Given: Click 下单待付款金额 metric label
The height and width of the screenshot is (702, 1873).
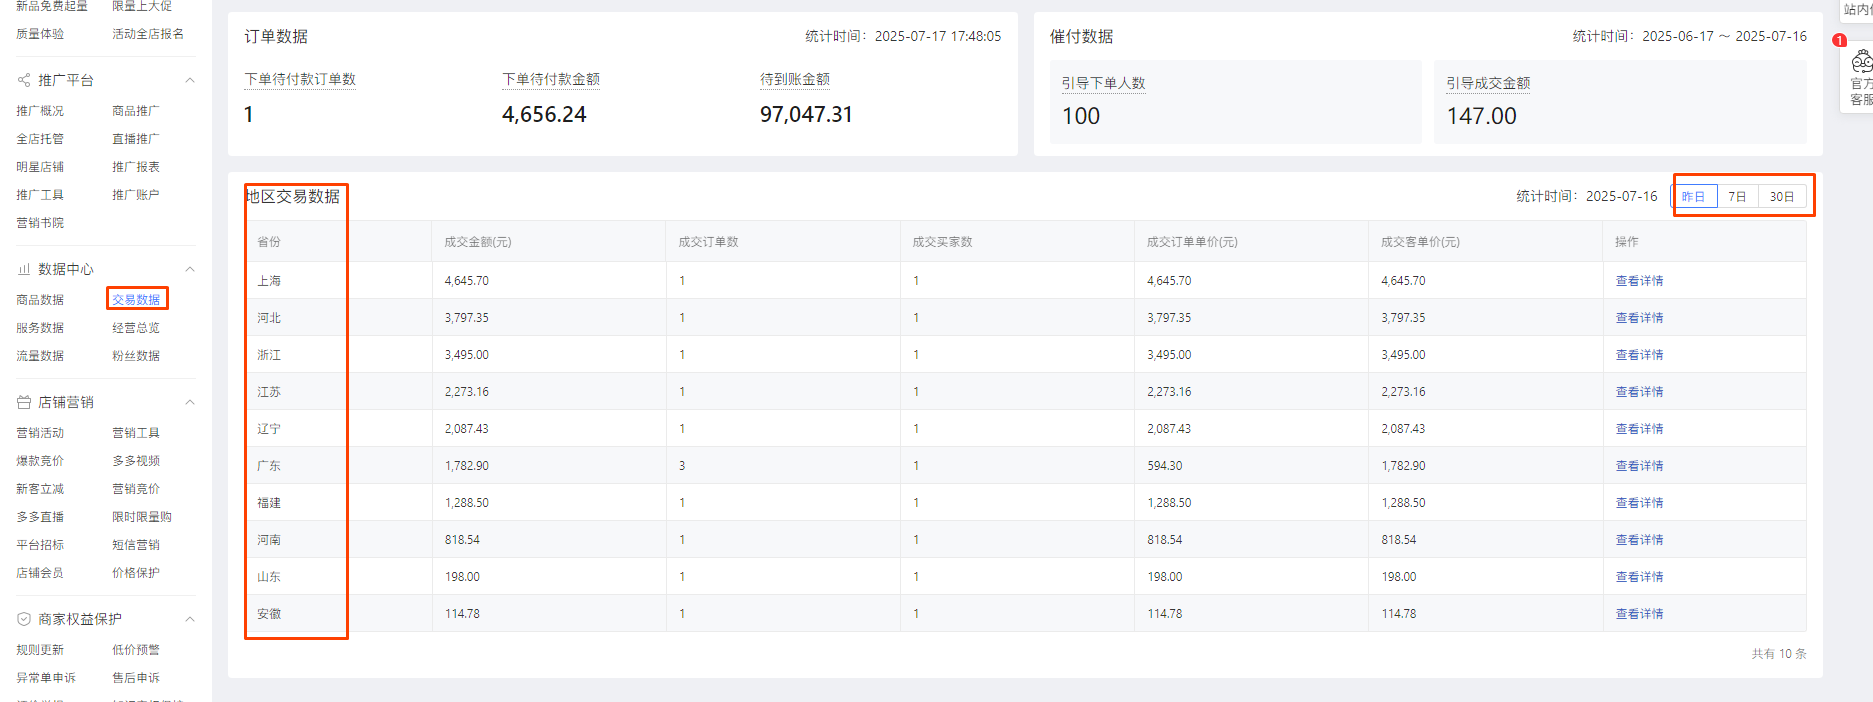Looking at the screenshot, I should click(x=551, y=79).
